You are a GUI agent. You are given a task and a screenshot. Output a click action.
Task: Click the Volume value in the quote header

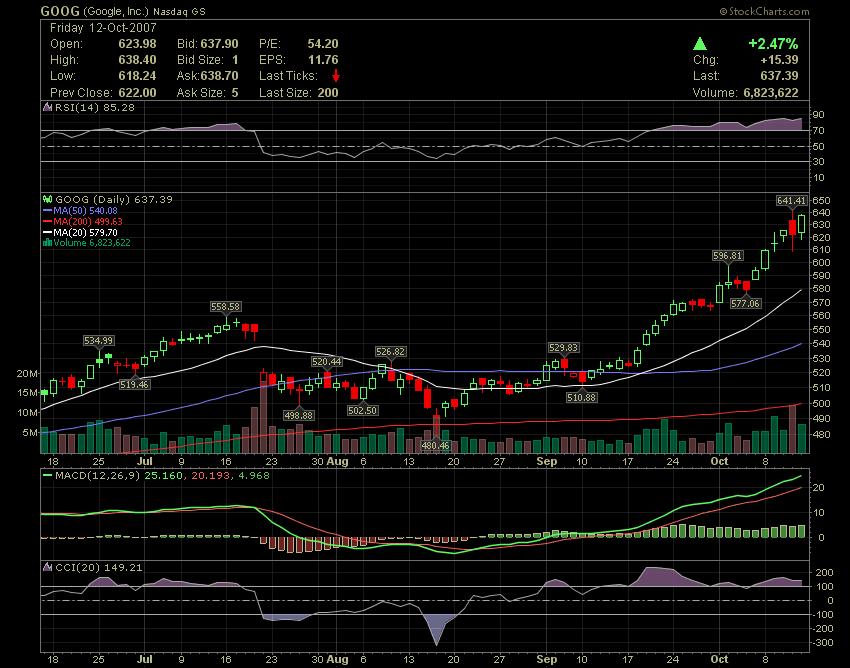pos(771,93)
